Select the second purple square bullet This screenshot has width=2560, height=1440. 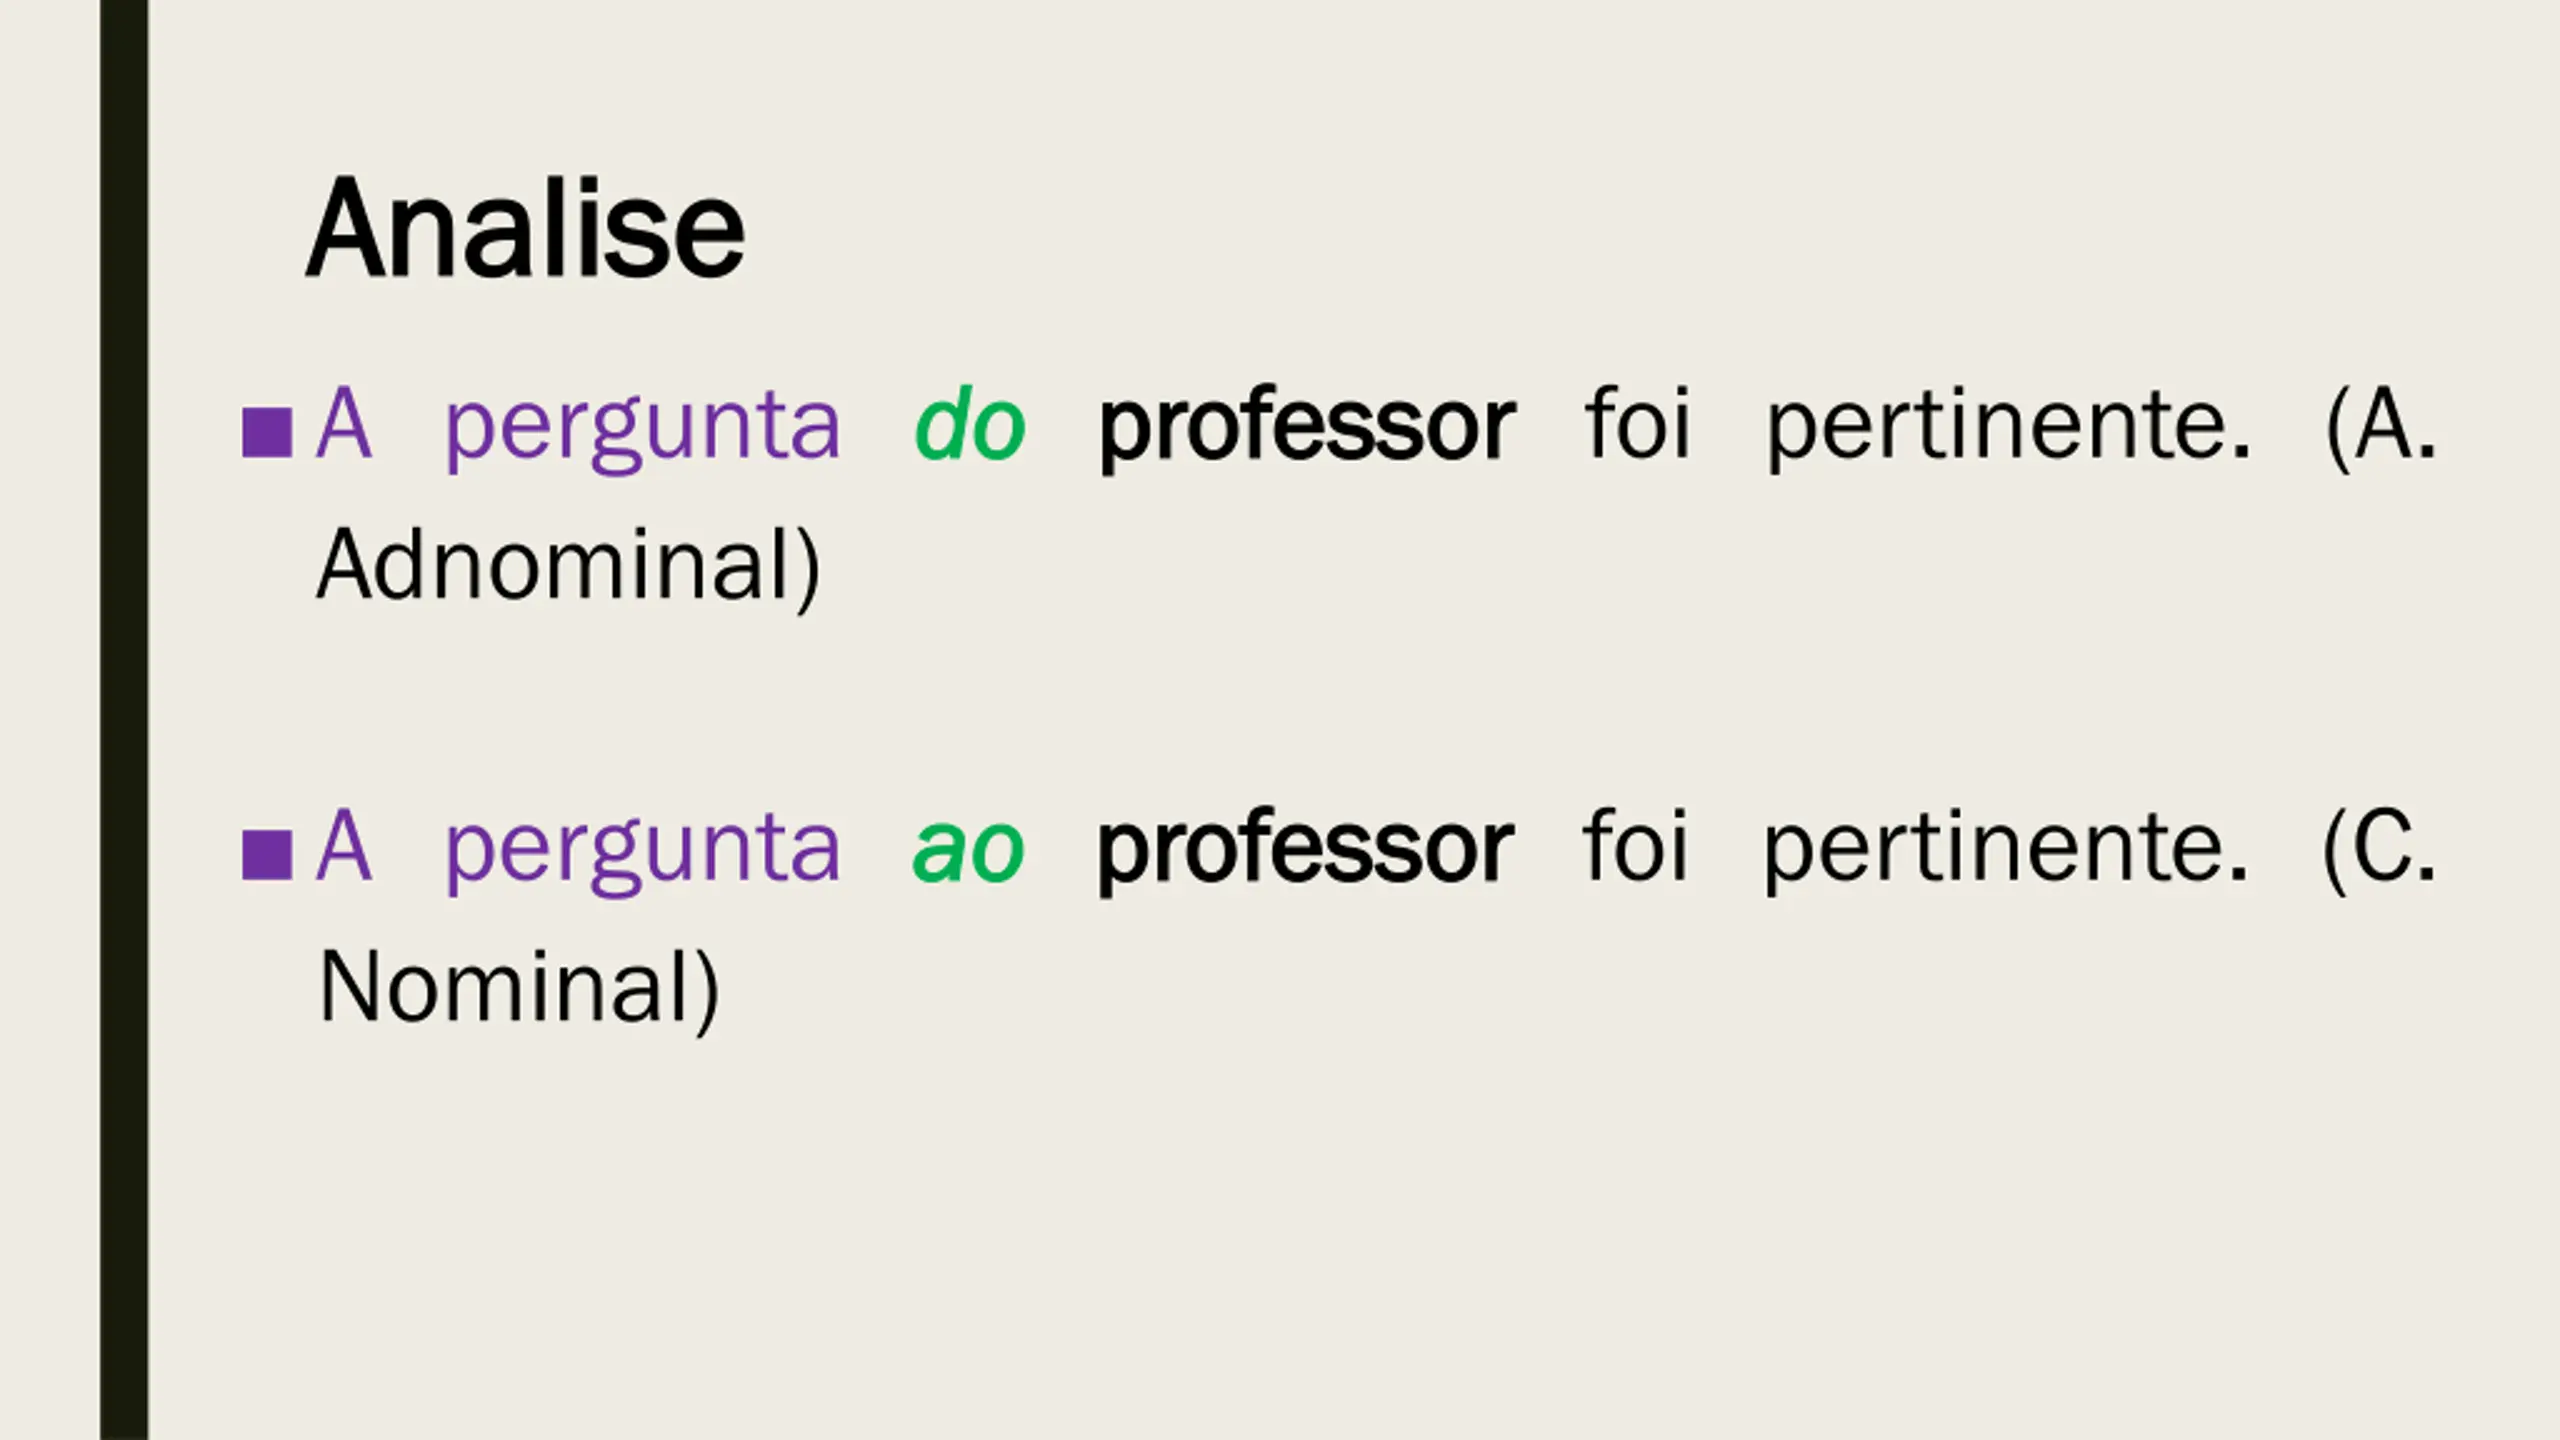267,855
